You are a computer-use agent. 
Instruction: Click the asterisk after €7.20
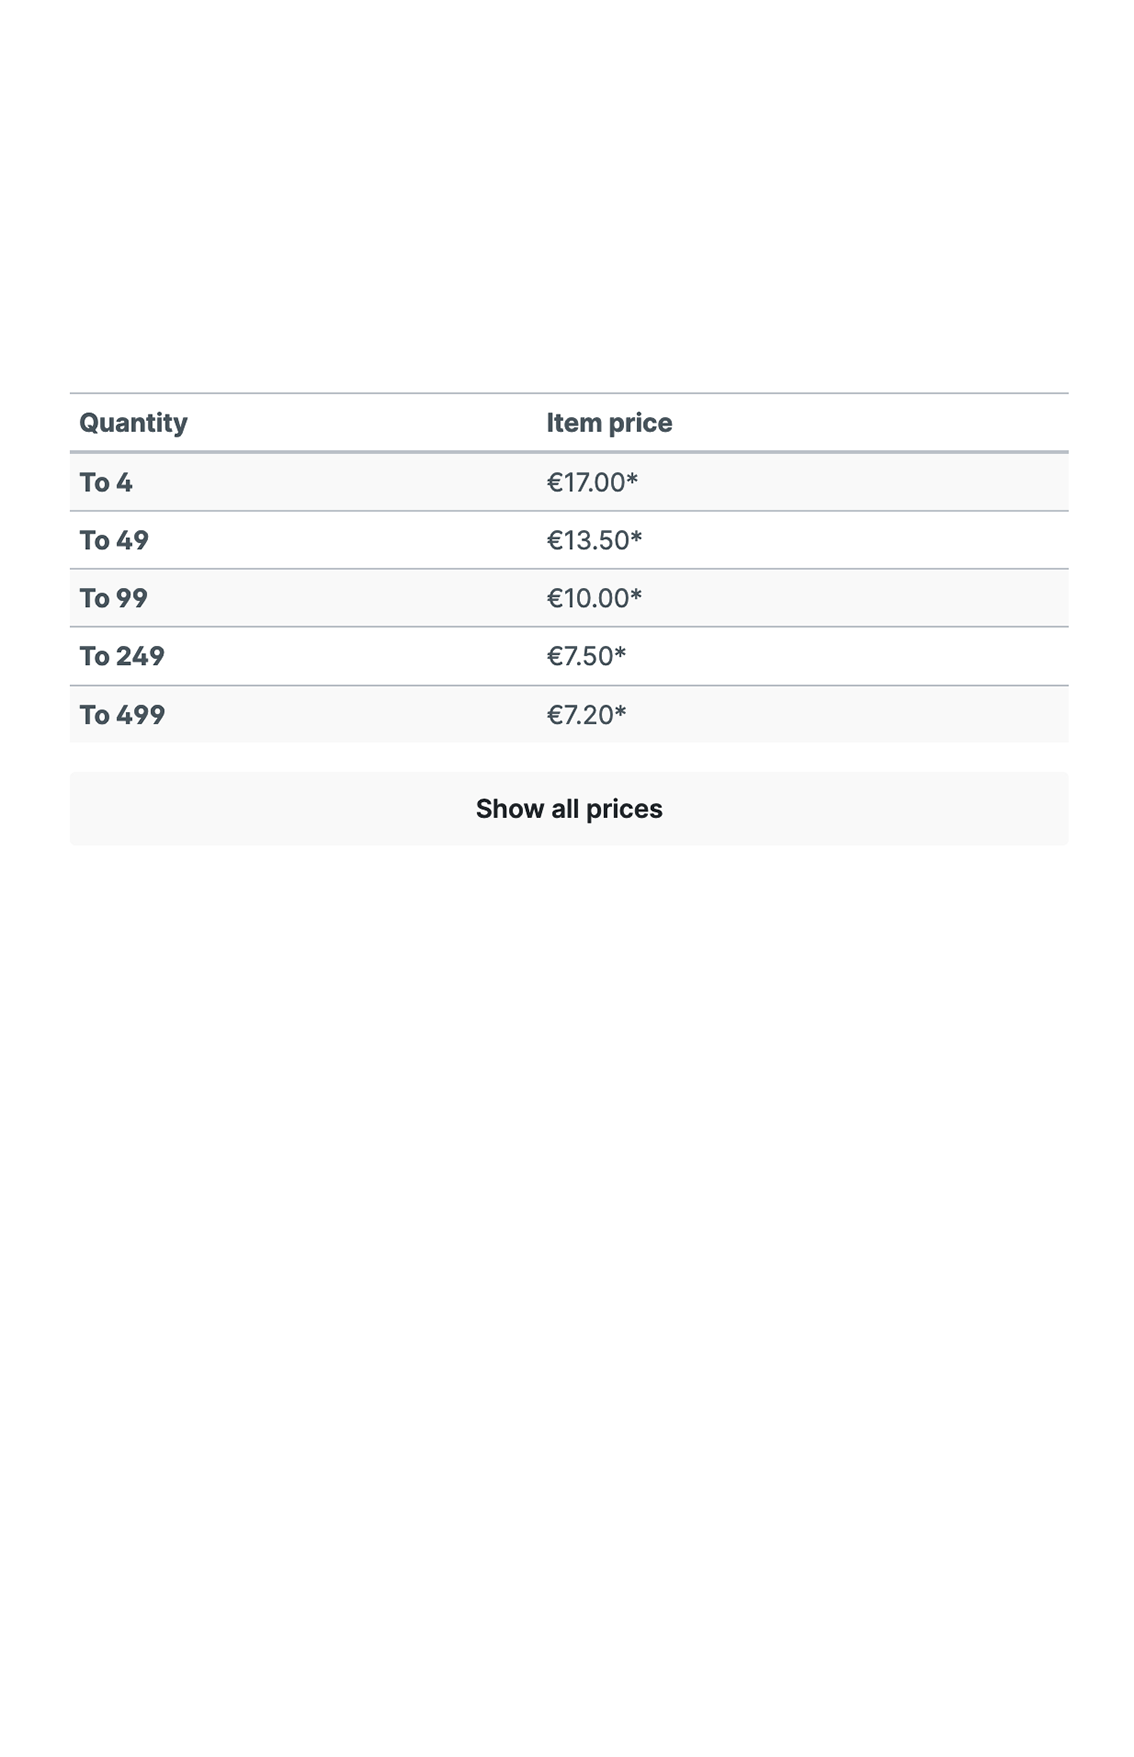pos(620,711)
